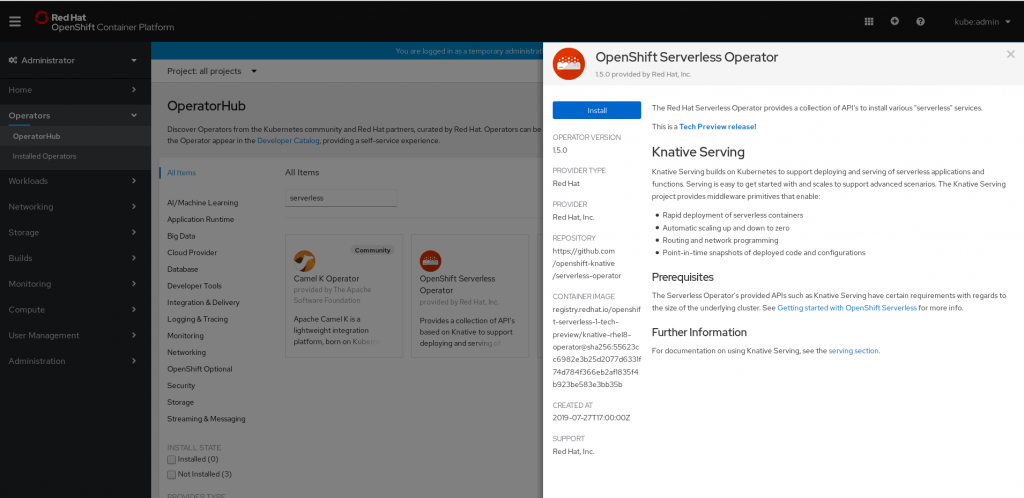
Task: Follow the Developer Catalog link
Action: coord(289,141)
